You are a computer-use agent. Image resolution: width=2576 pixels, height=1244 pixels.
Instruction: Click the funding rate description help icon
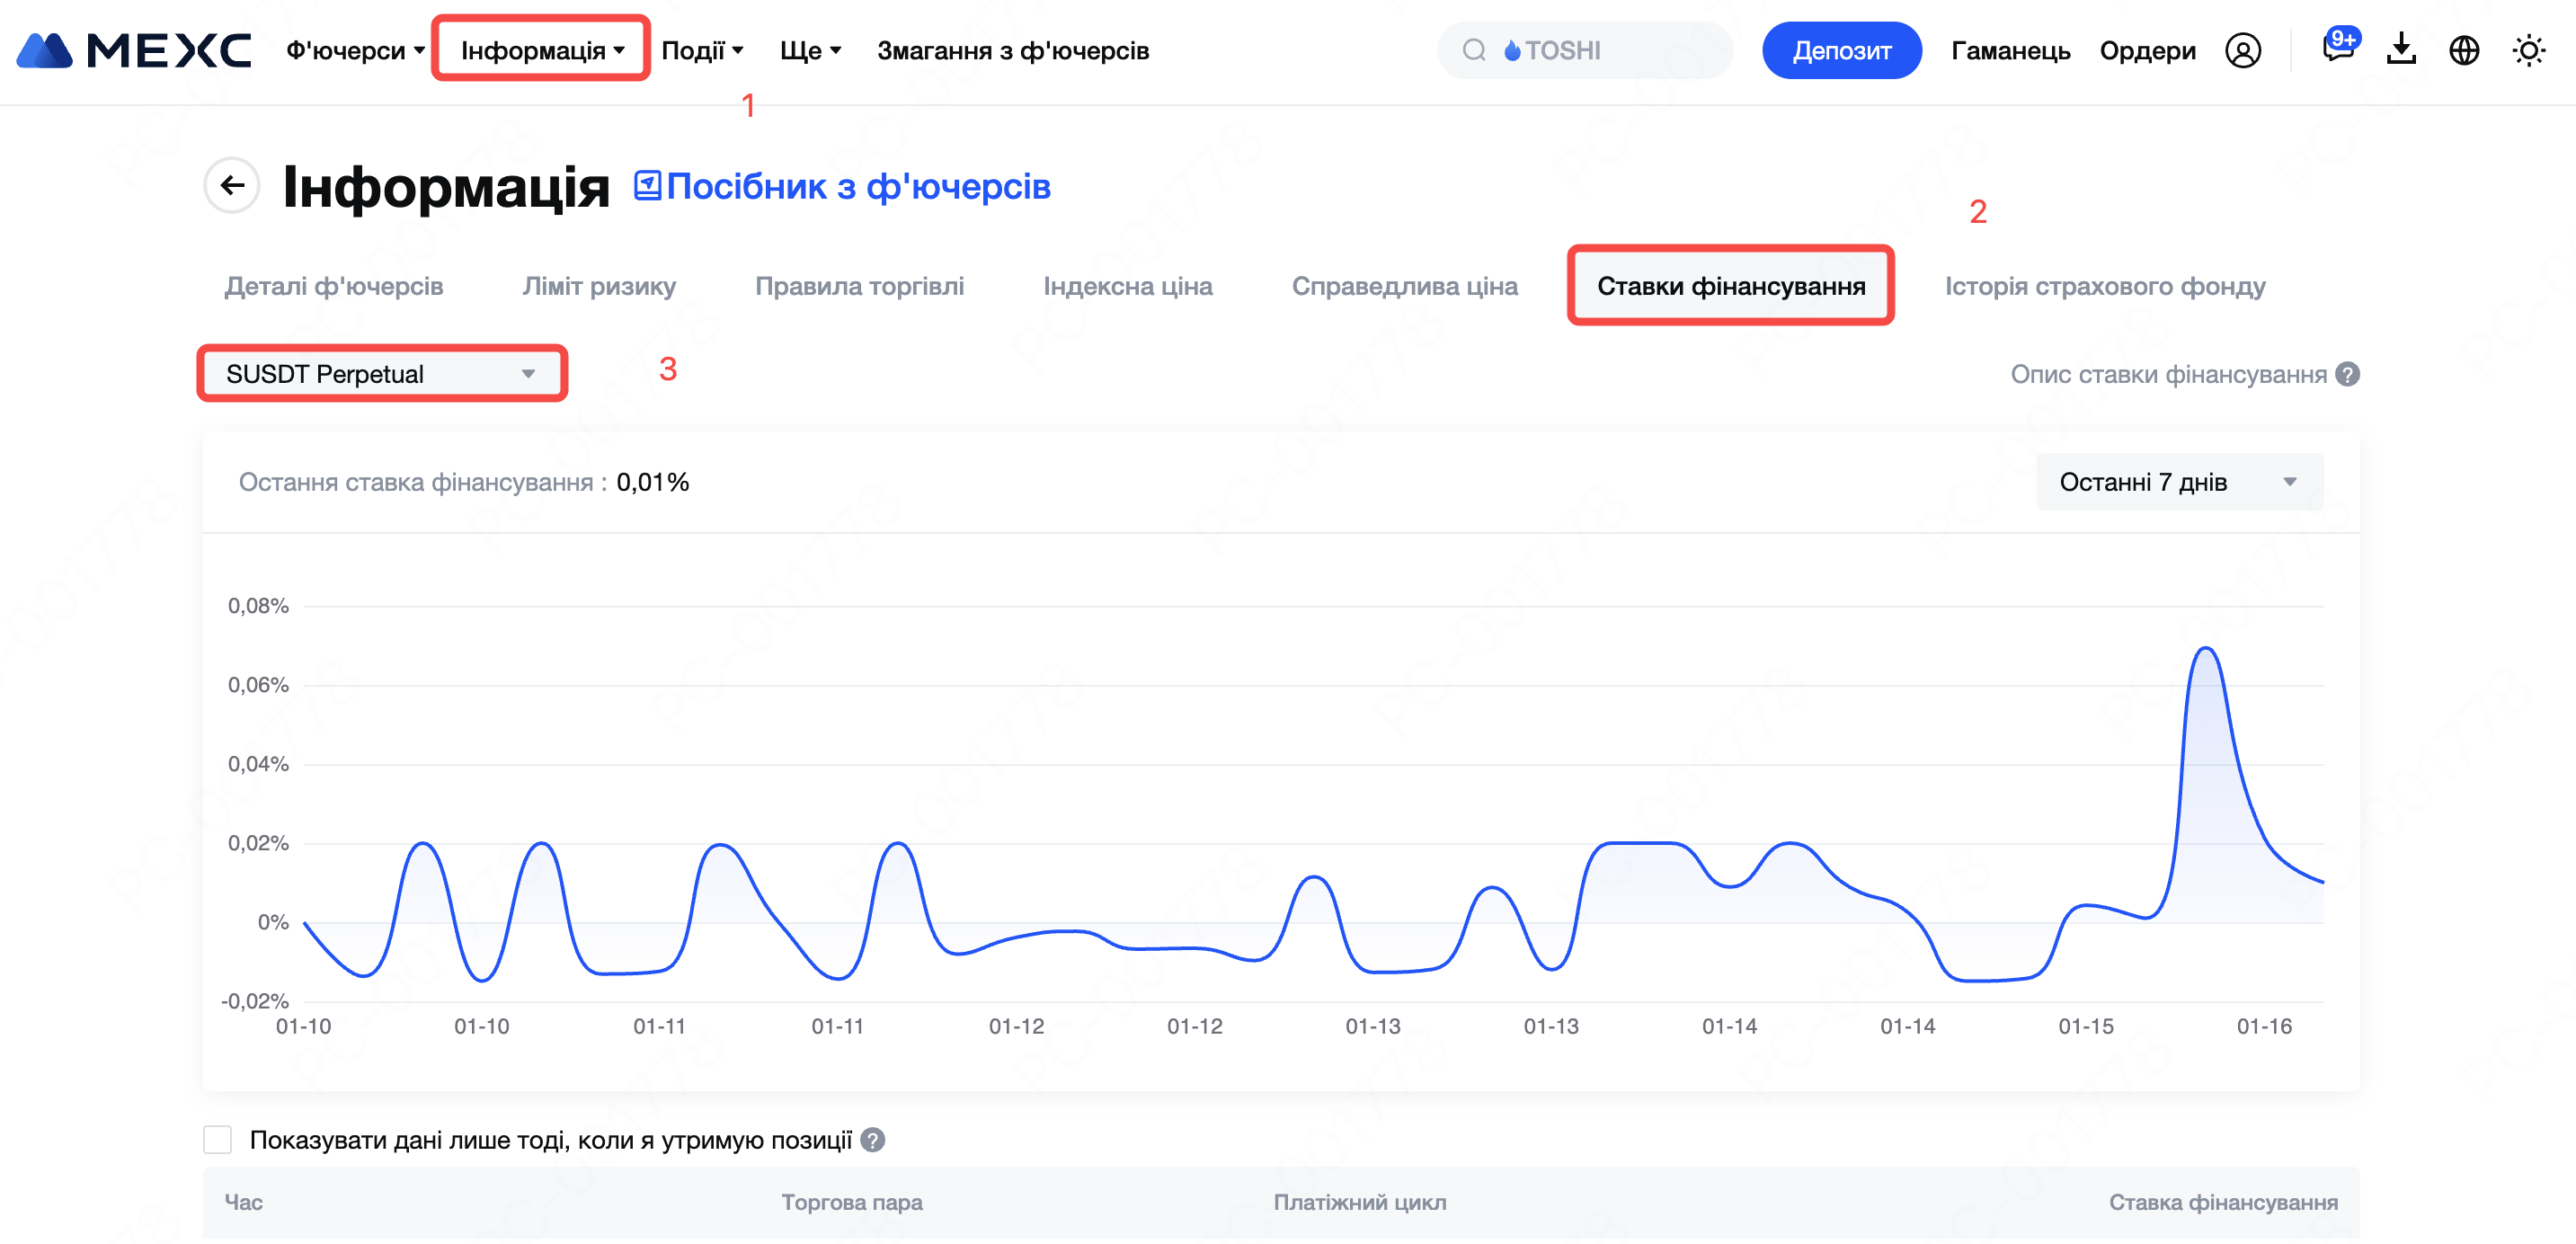(x=2347, y=374)
